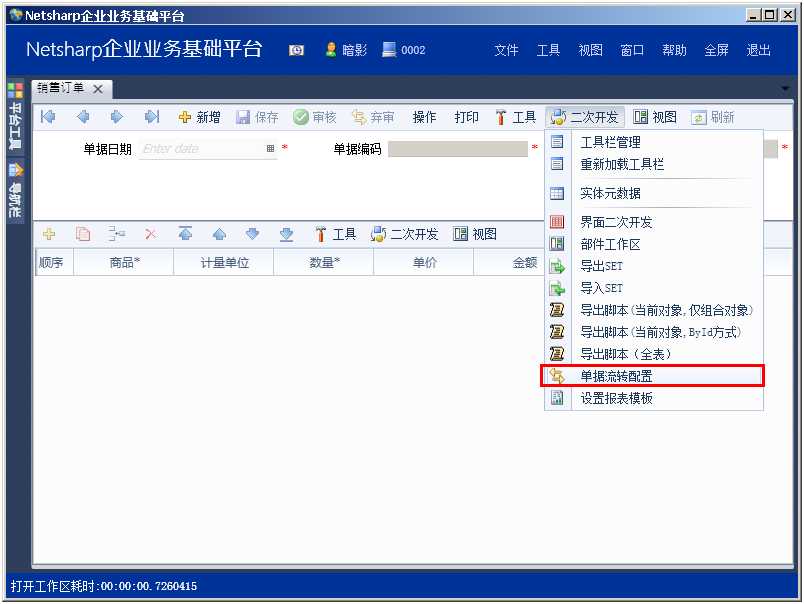The image size is (804, 604).
Task: Click the user 暗影 profile icon
Action: coord(331,50)
